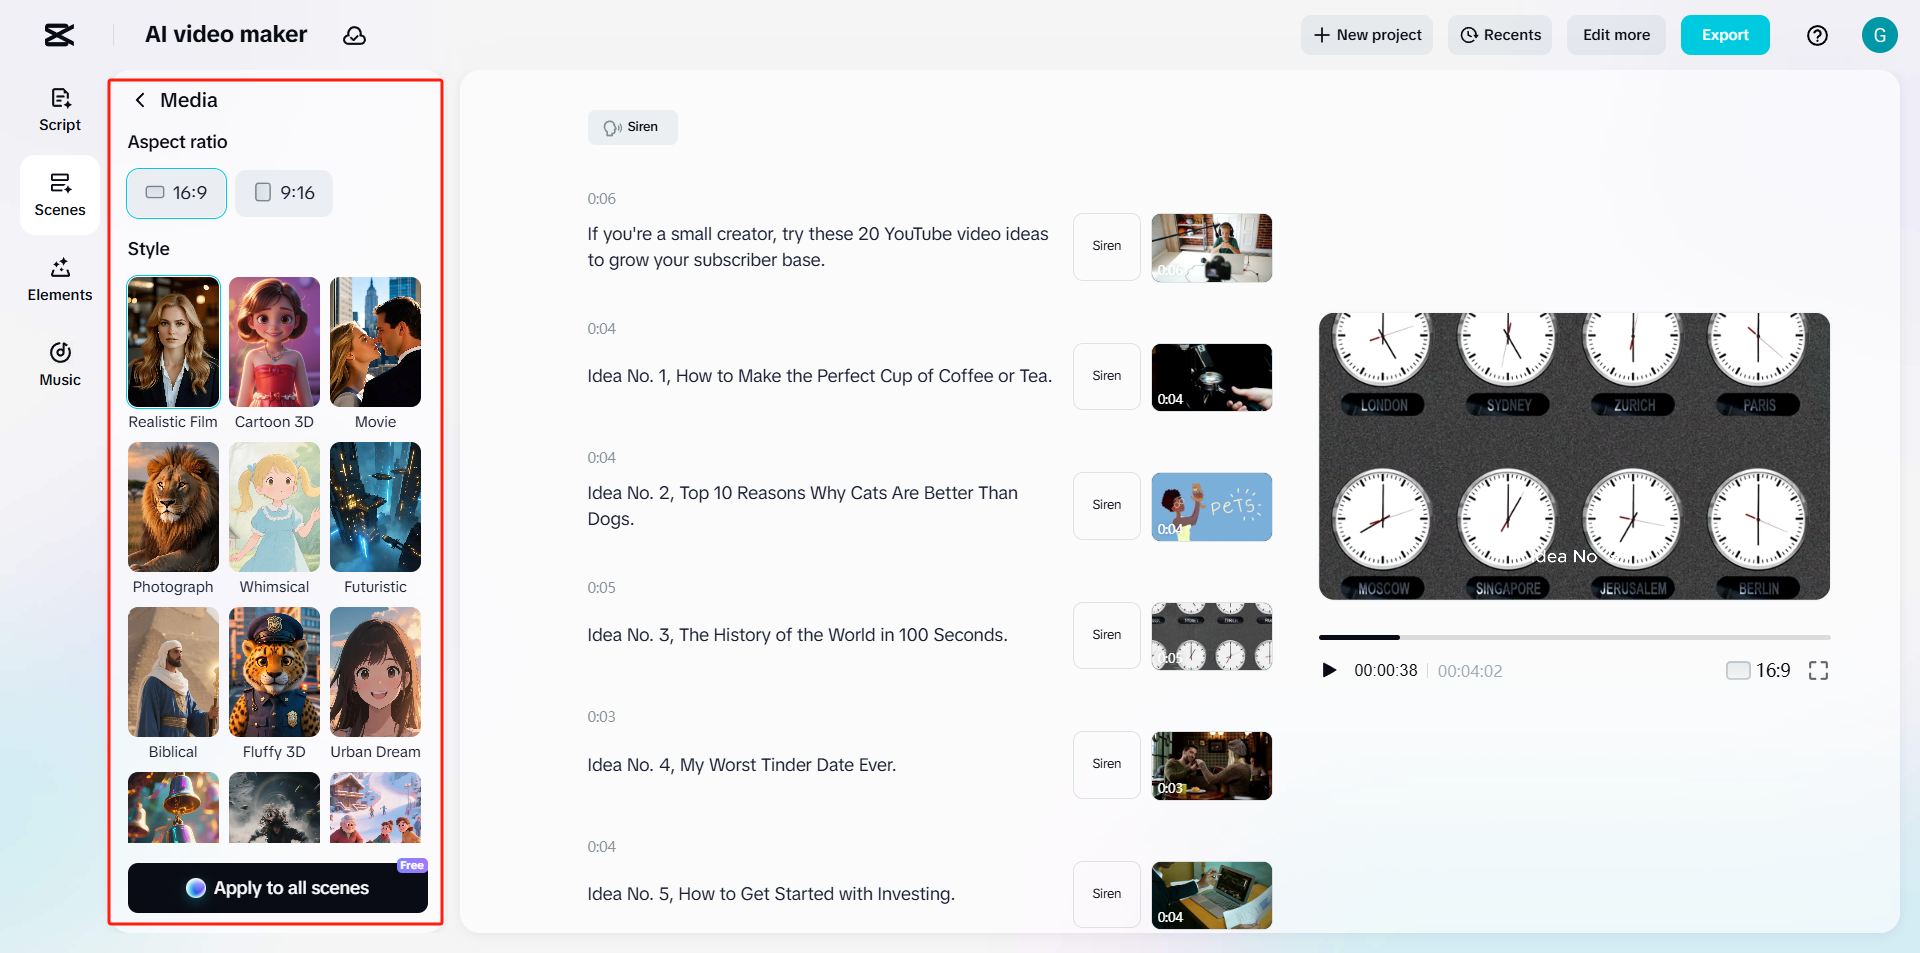The width and height of the screenshot is (1920, 953).
Task: Select the 16:9 aspect ratio
Action: pos(176,193)
